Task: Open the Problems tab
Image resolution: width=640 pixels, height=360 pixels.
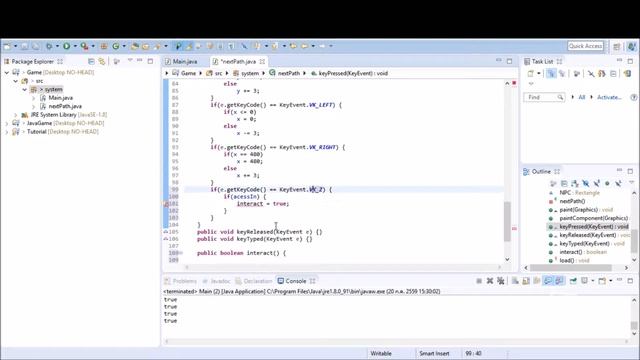Action: (x=181, y=281)
